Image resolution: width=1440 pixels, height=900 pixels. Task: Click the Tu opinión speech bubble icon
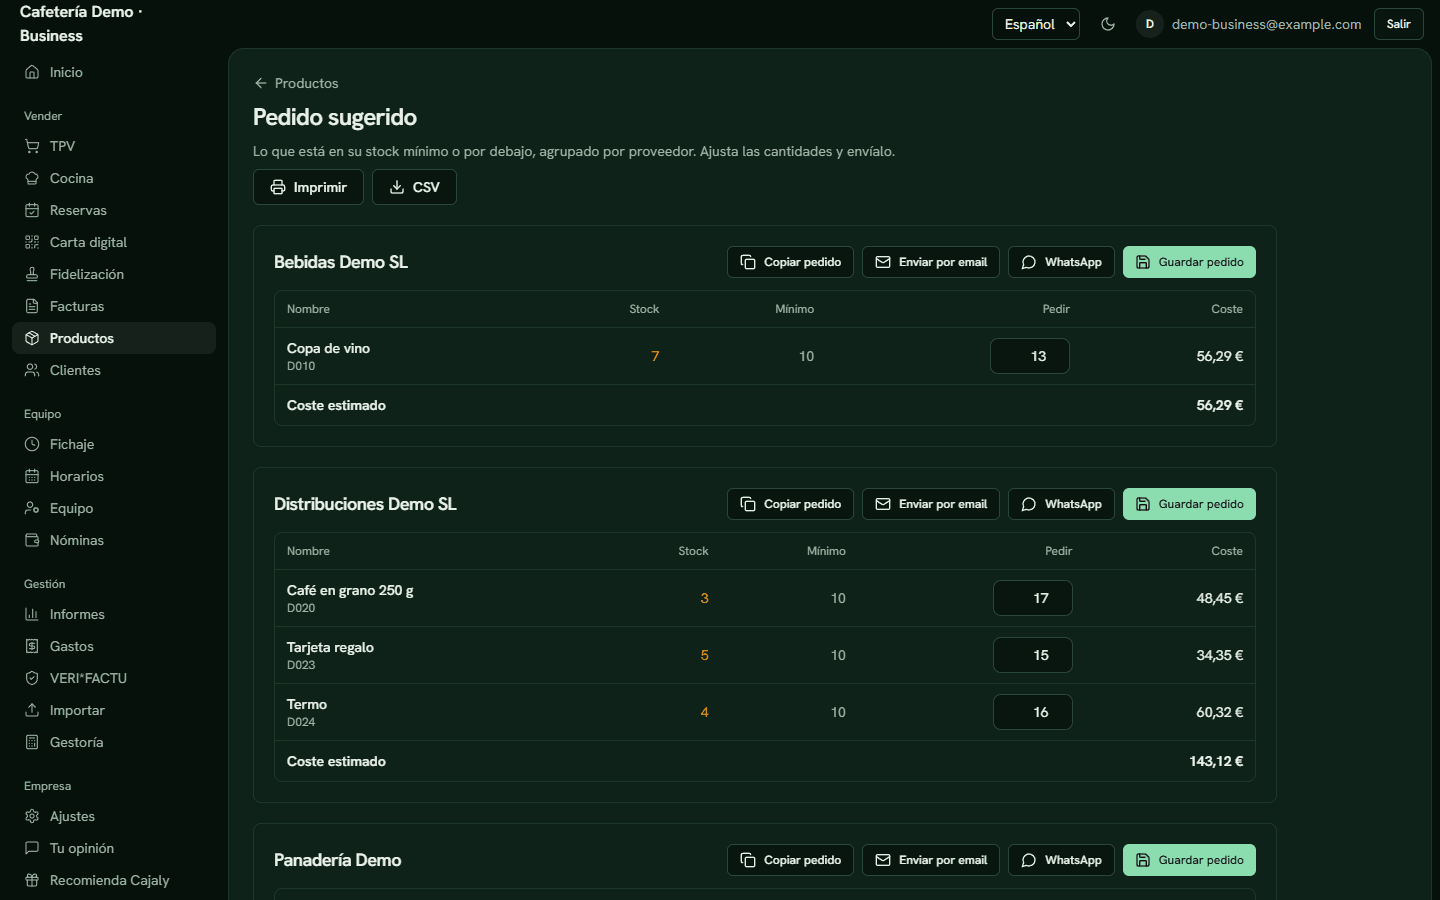click(32, 848)
